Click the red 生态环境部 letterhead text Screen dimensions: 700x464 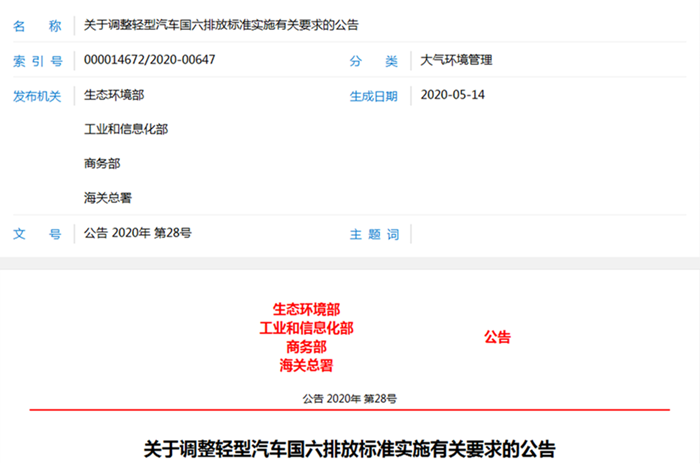(x=306, y=310)
